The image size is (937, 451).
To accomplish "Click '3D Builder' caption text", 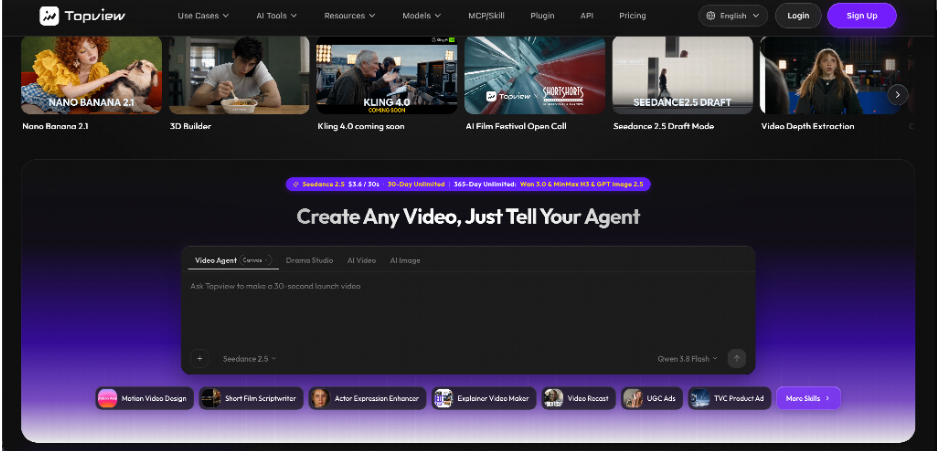I will point(190,127).
